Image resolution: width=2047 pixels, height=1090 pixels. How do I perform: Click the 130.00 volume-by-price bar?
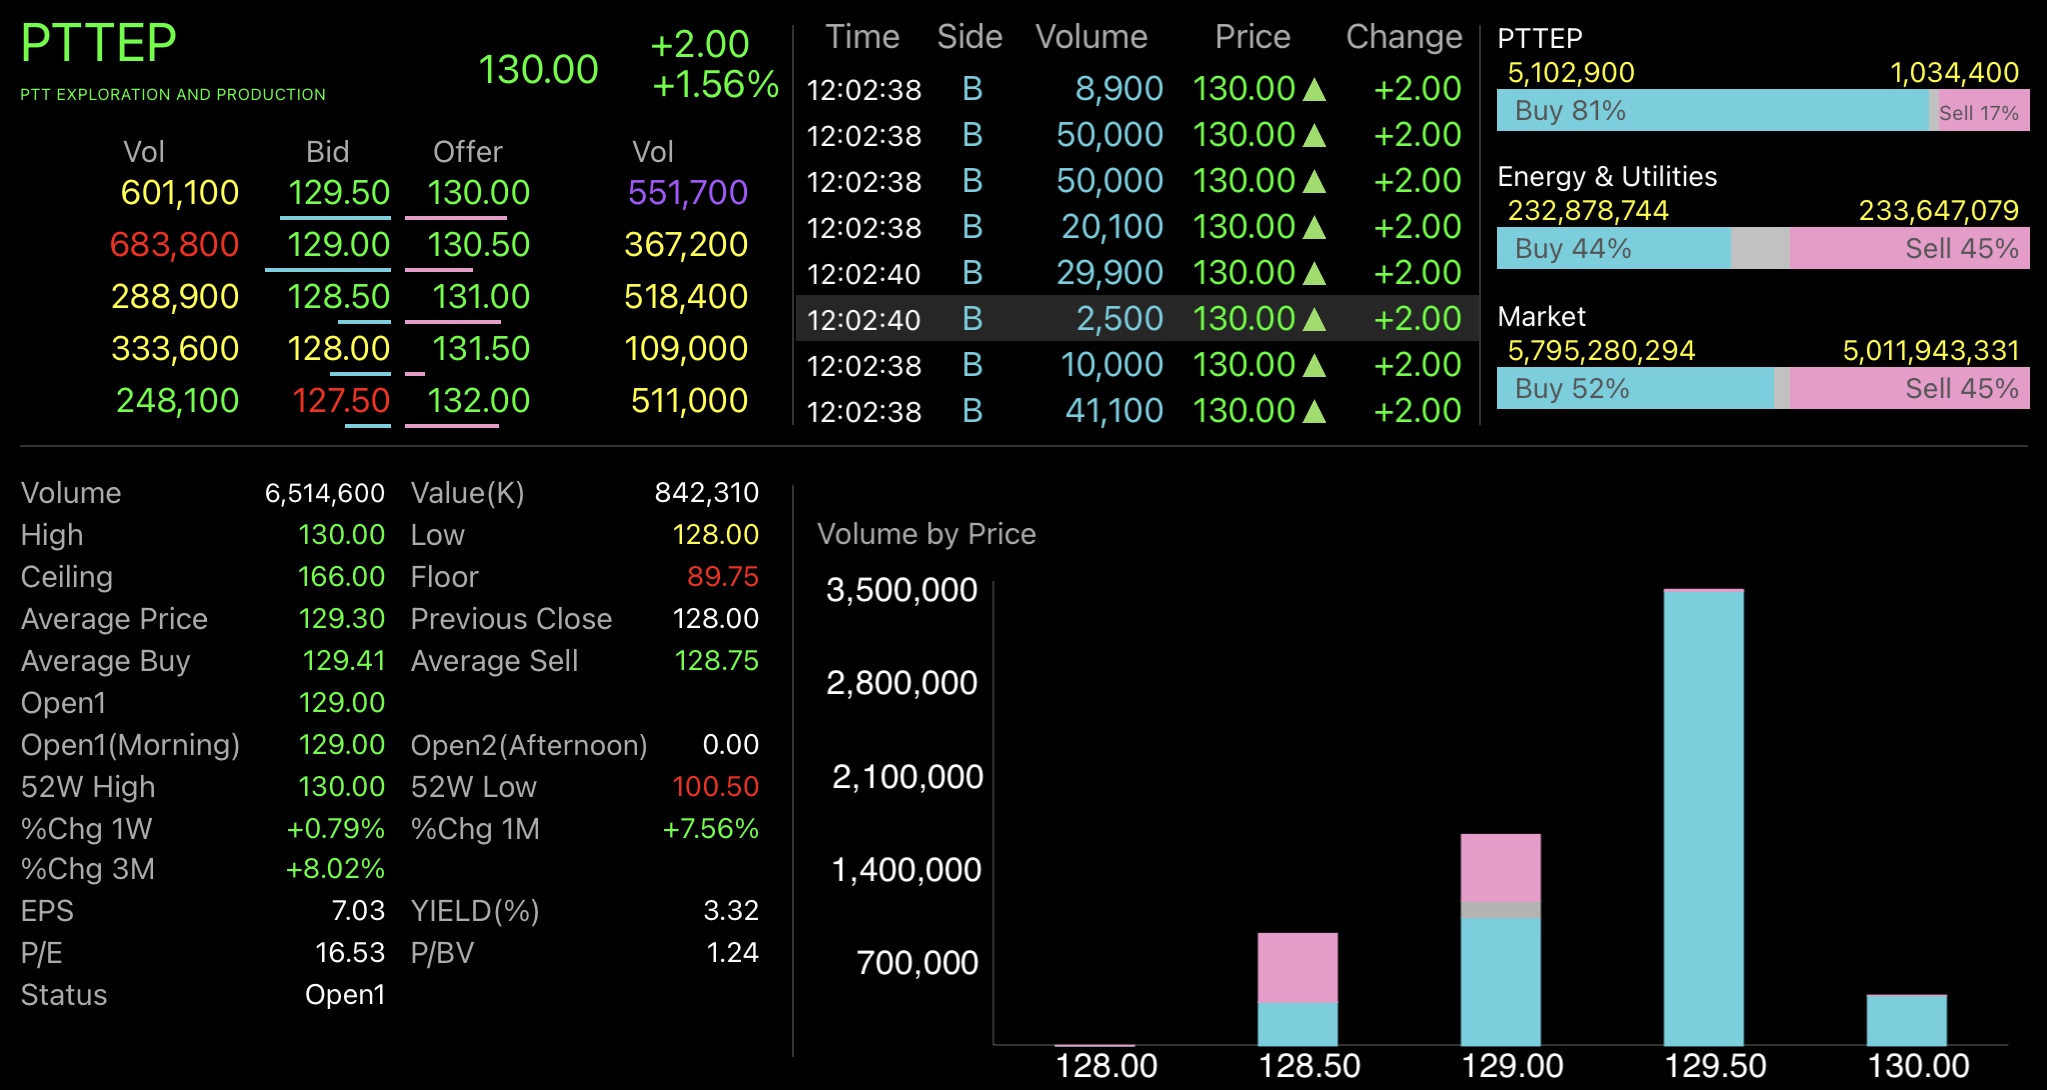(1906, 1020)
